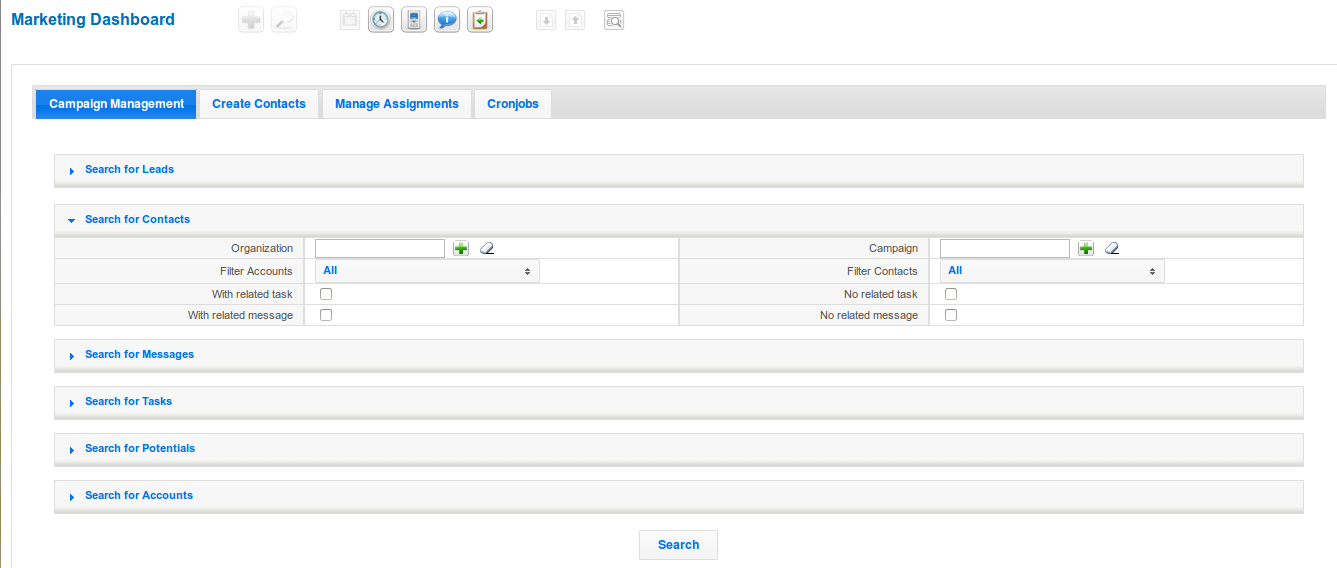Open the Manage Assignments tab
The image size is (1337, 568).
(396, 104)
